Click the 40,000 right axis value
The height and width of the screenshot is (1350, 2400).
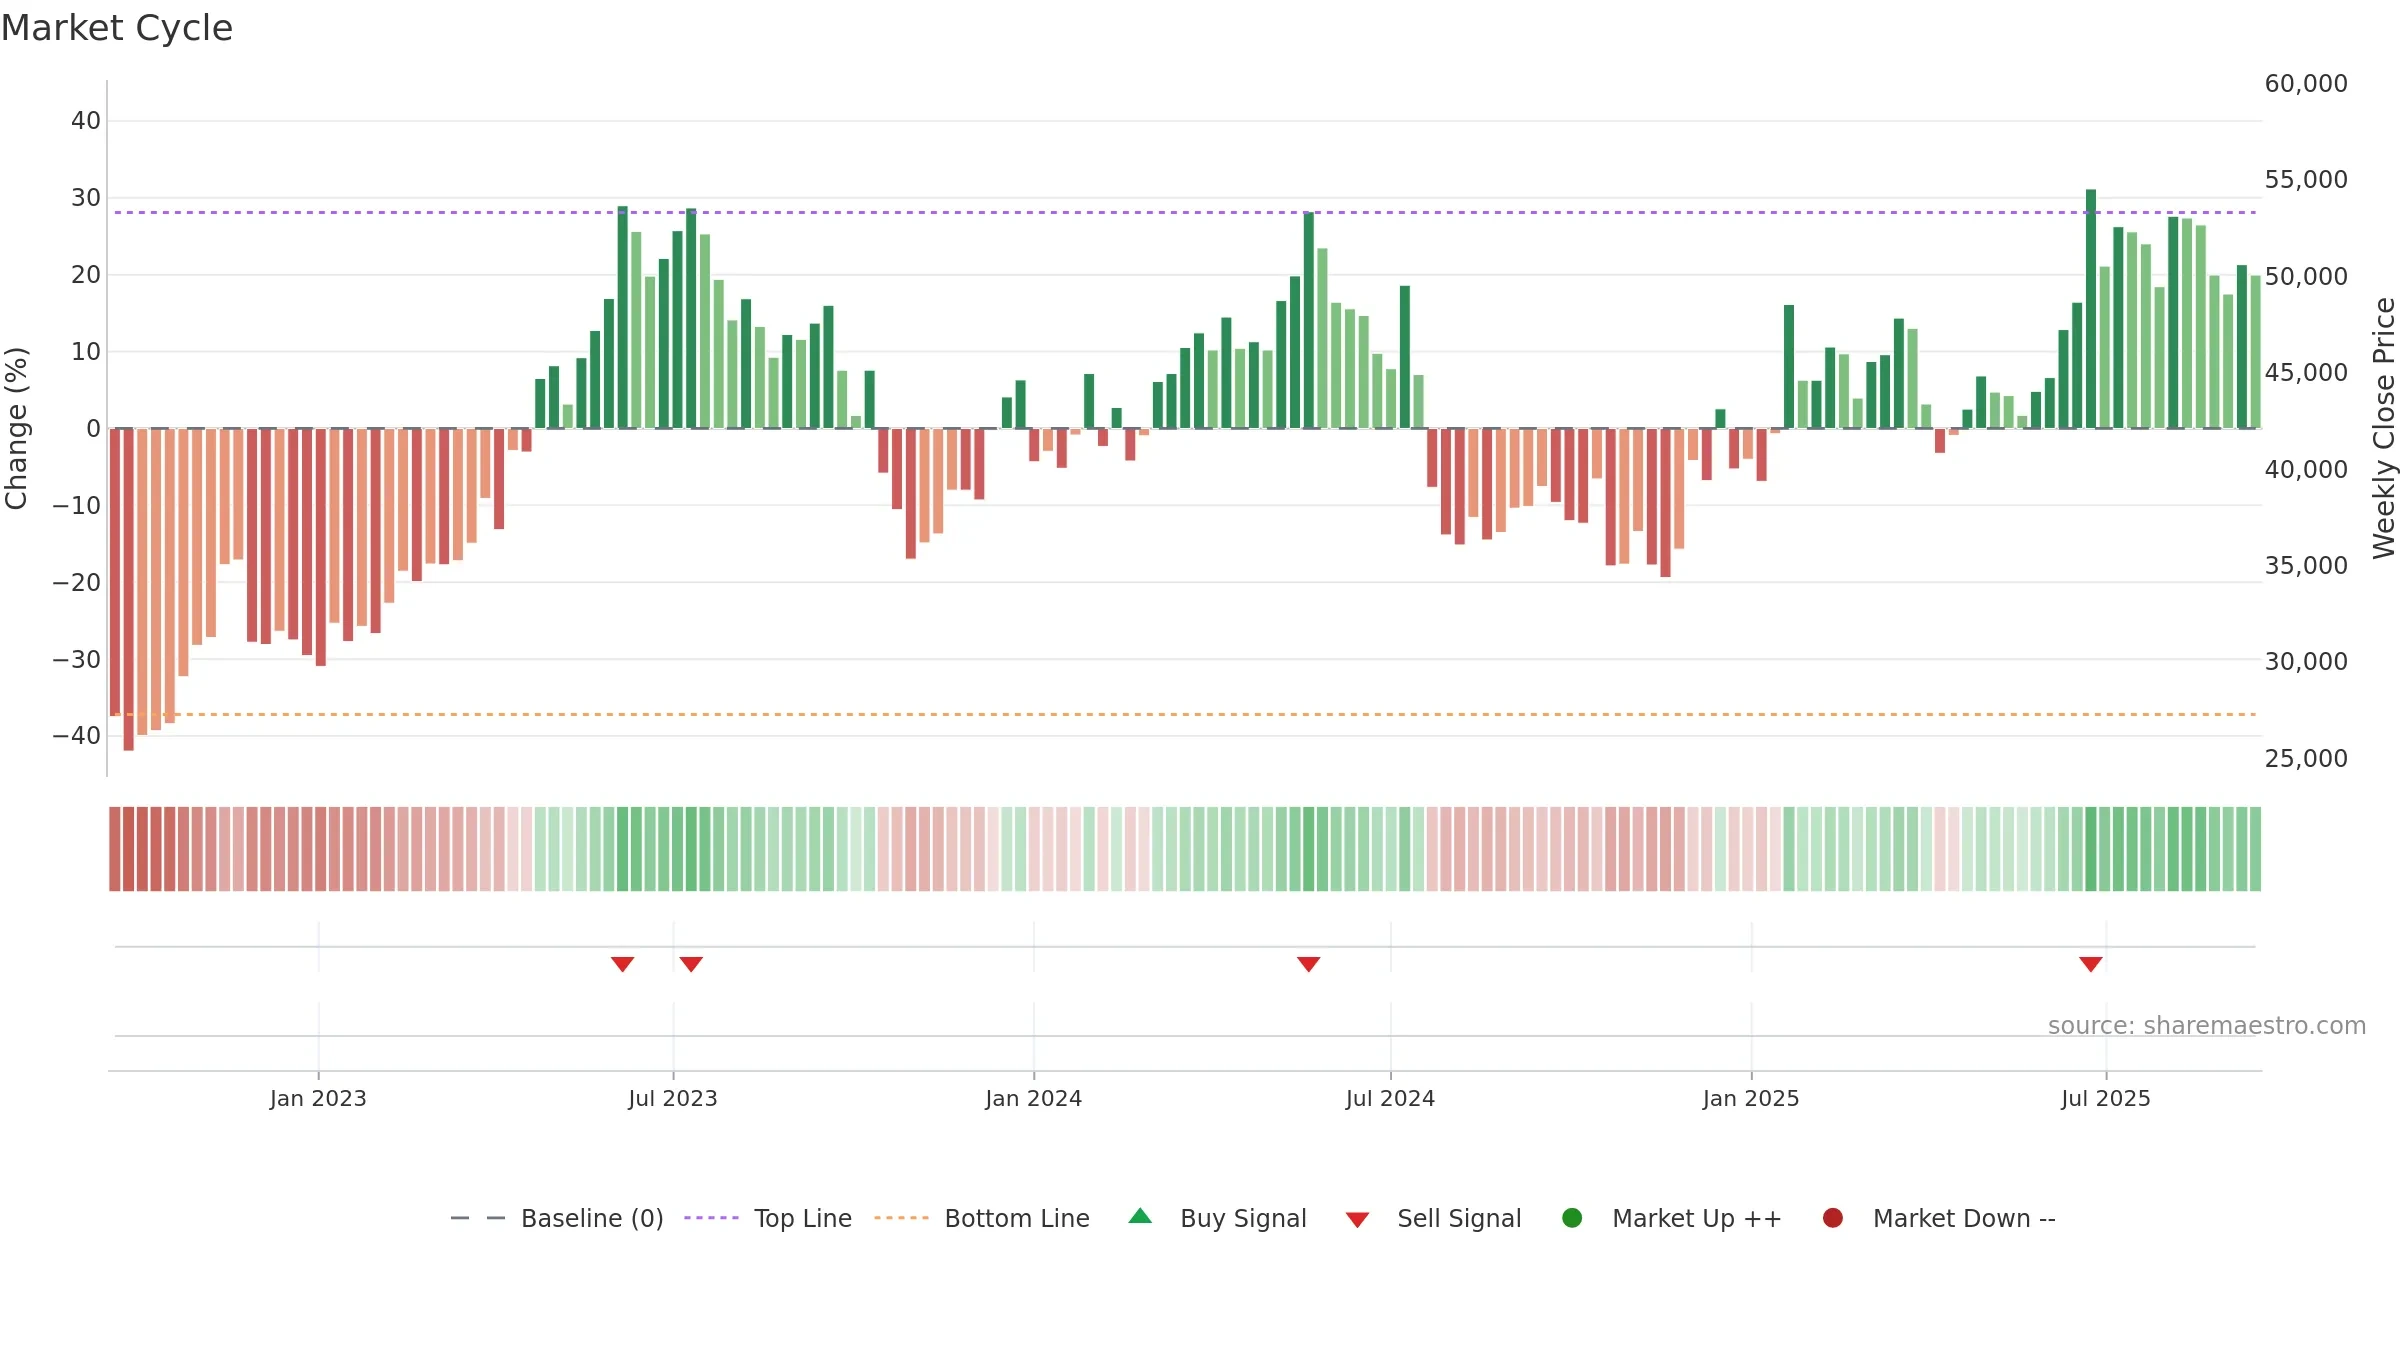pos(2306,470)
